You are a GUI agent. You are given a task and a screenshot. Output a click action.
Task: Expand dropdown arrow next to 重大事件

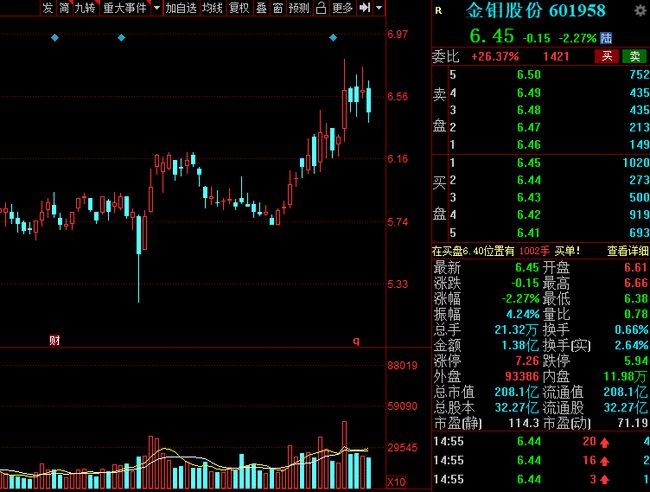tap(157, 7)
